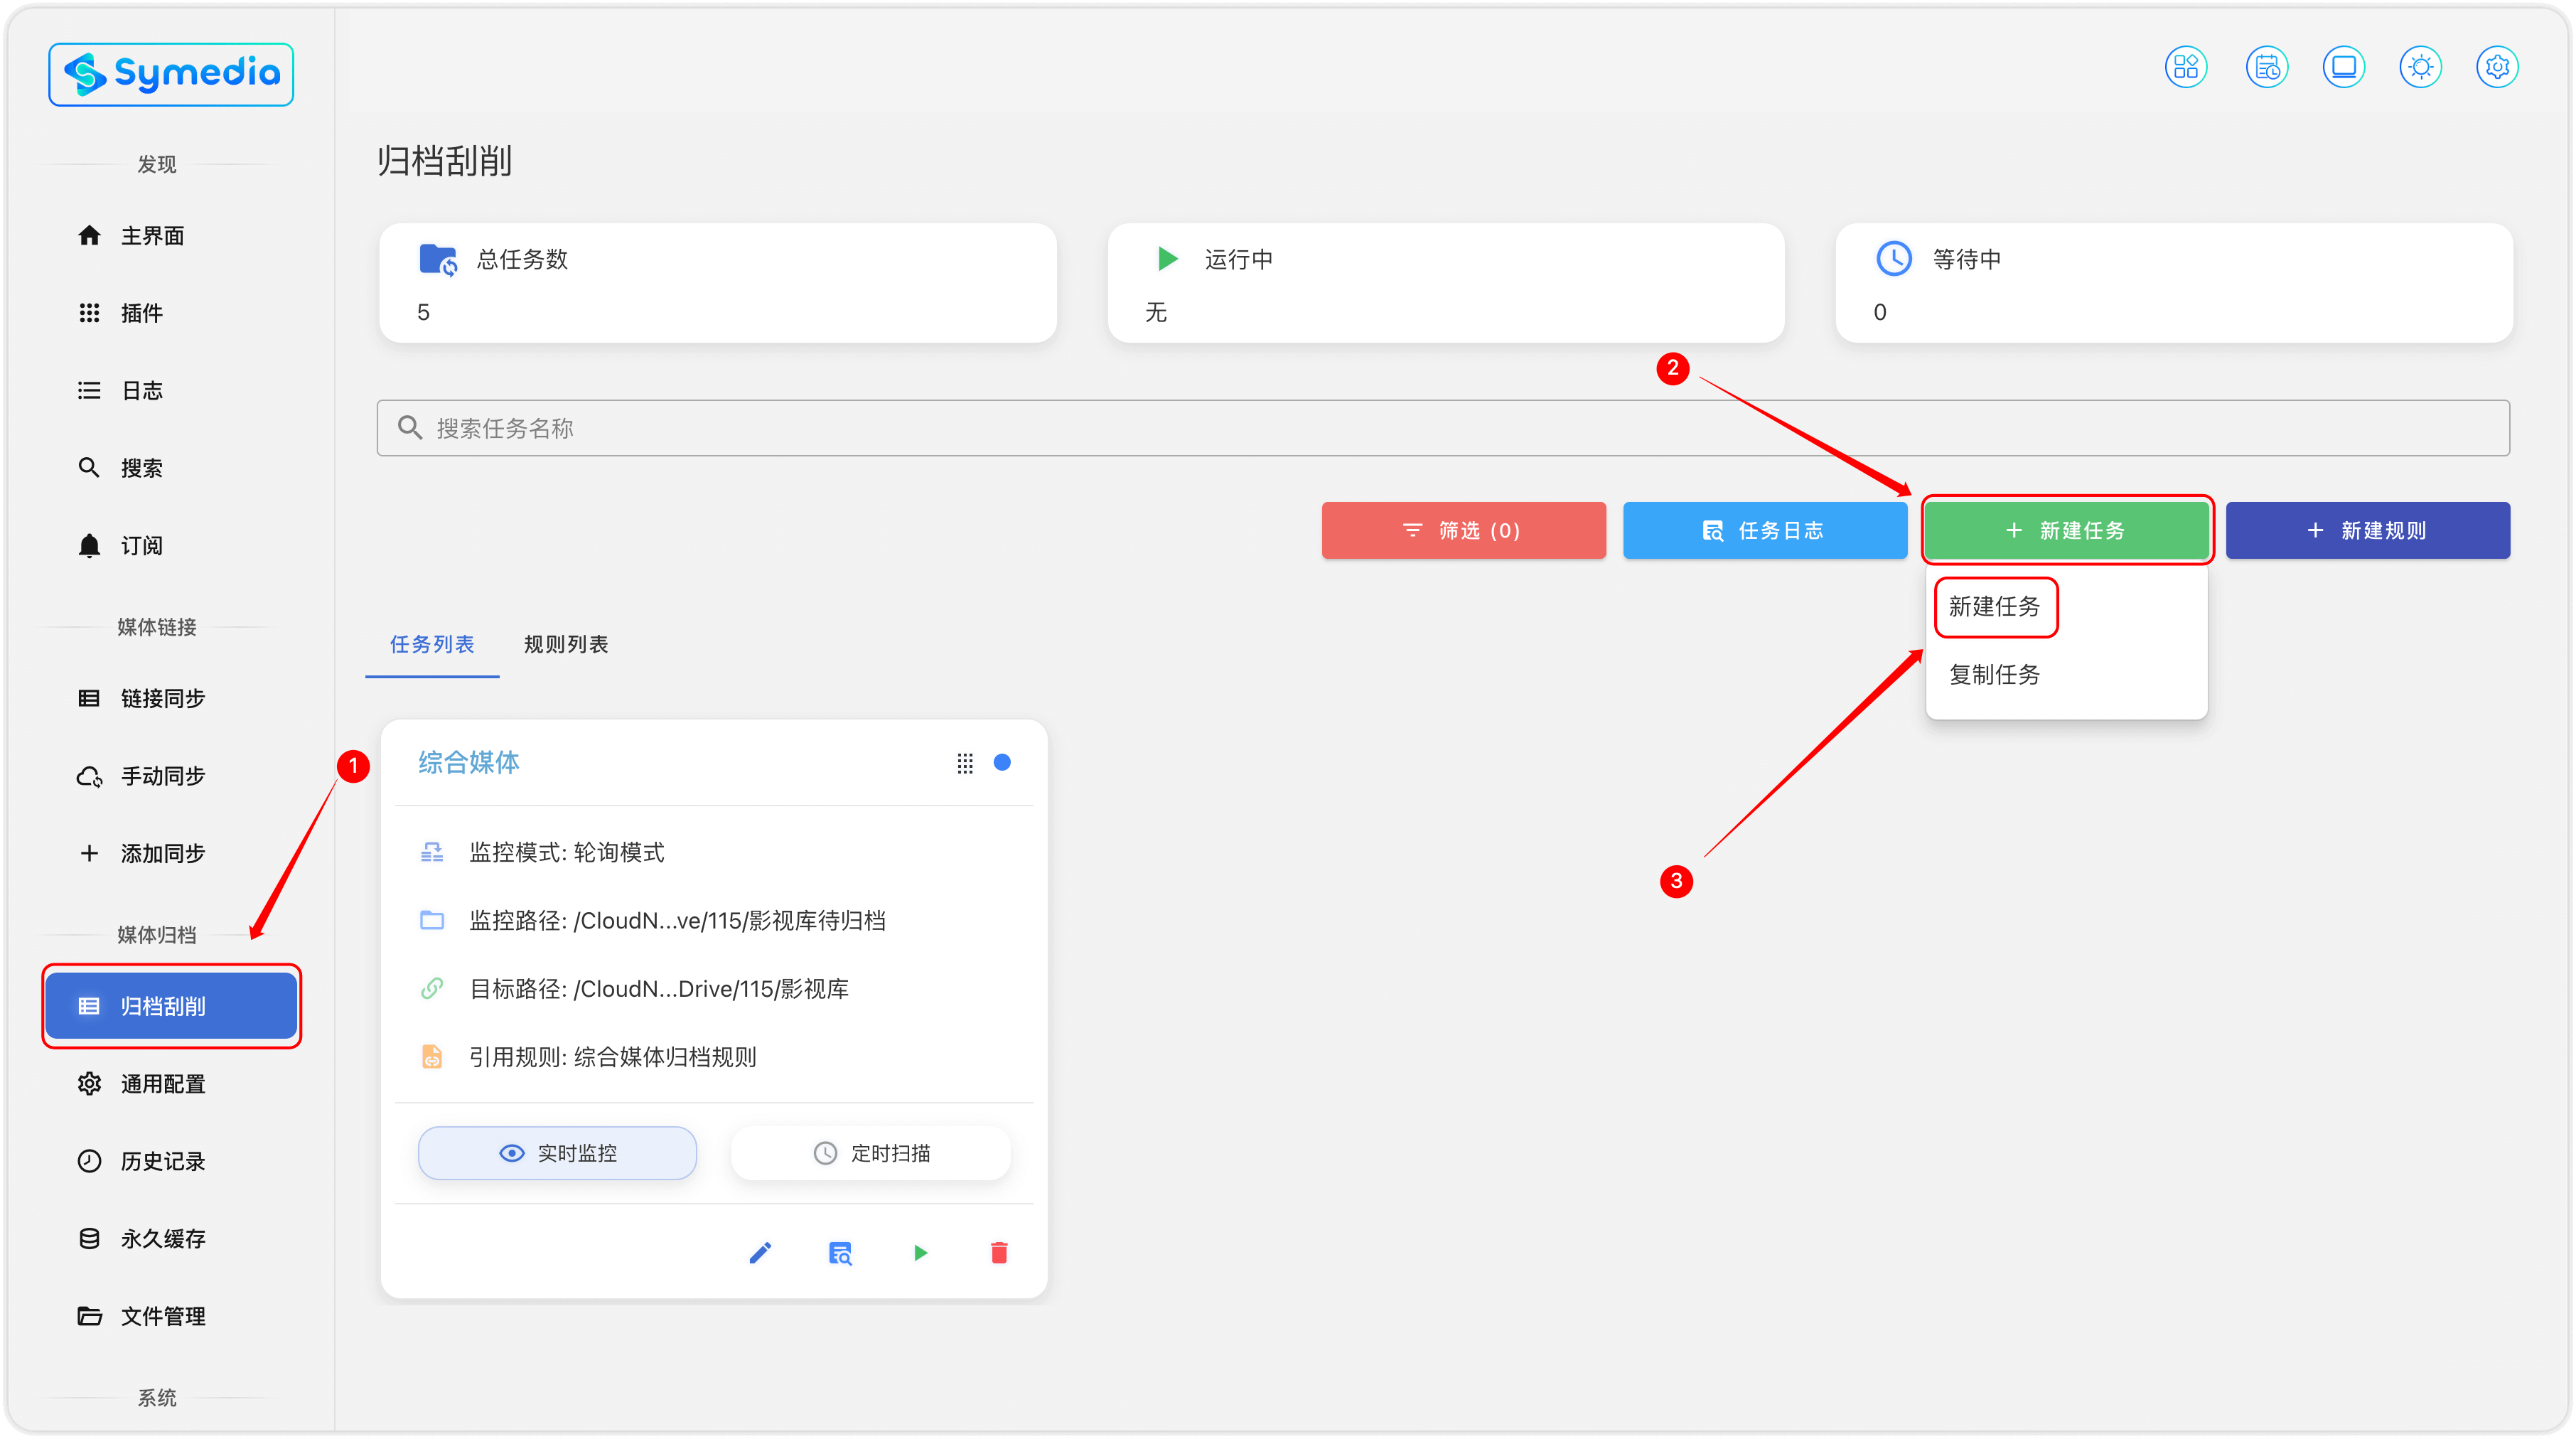Click the pencil edit icon on task card

760,1252
